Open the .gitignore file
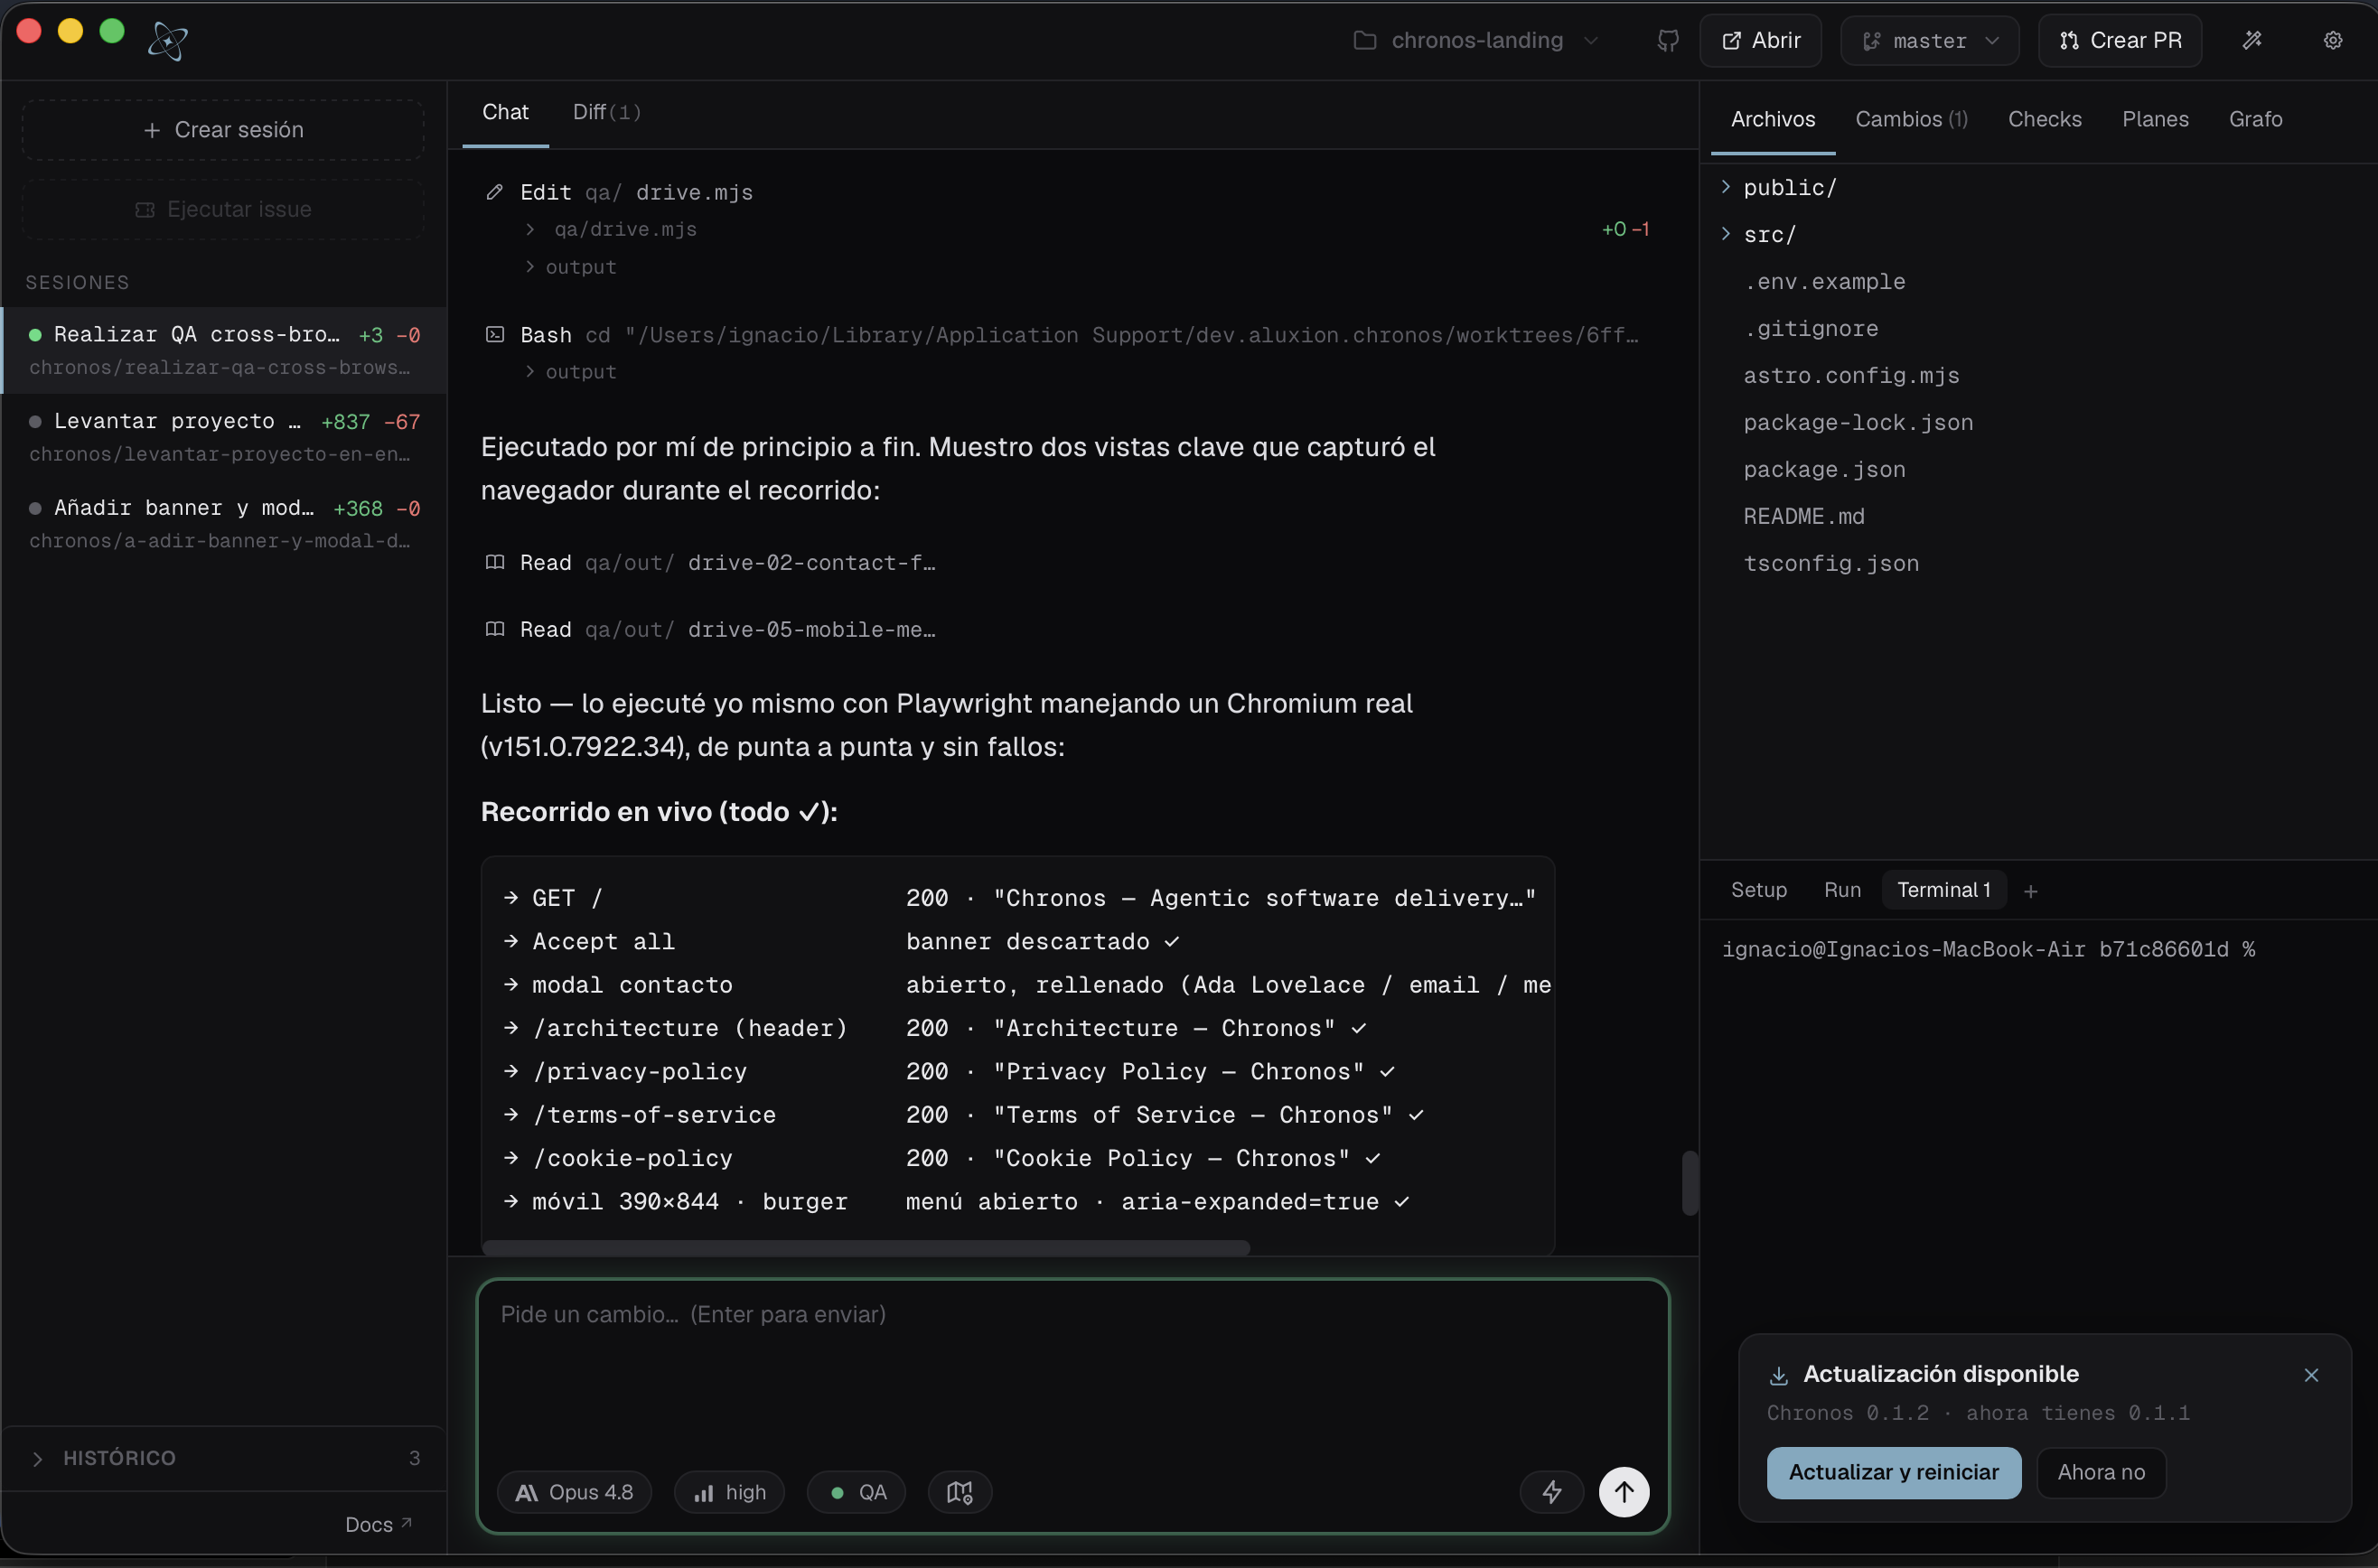Viewport: 2378px width, 1568px height. [x=1811, y=329]
